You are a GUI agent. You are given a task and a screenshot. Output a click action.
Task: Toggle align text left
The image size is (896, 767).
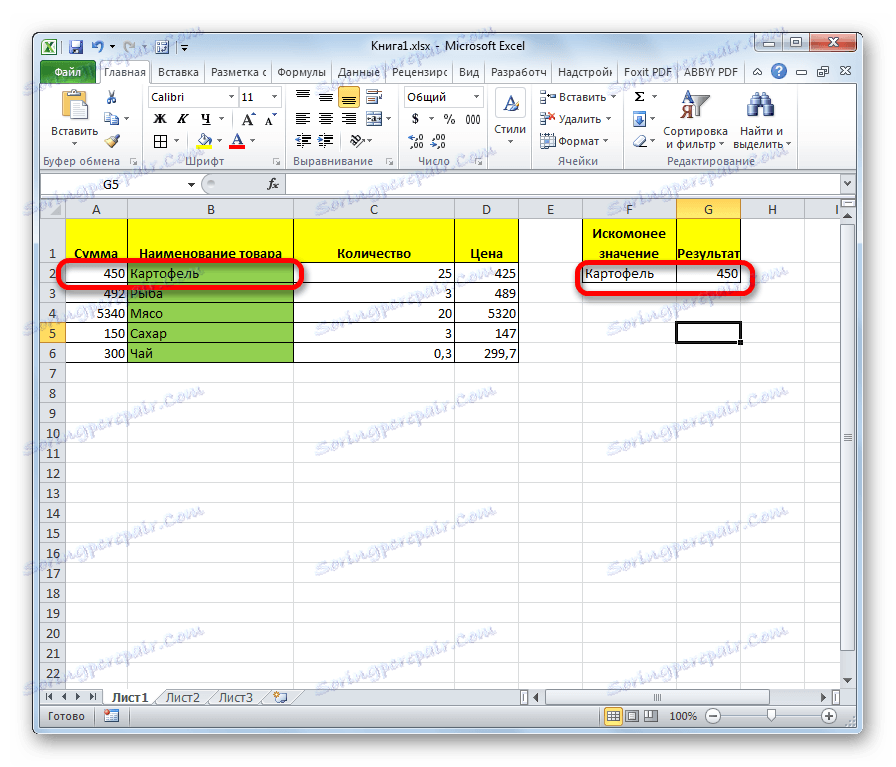point(303,119)
